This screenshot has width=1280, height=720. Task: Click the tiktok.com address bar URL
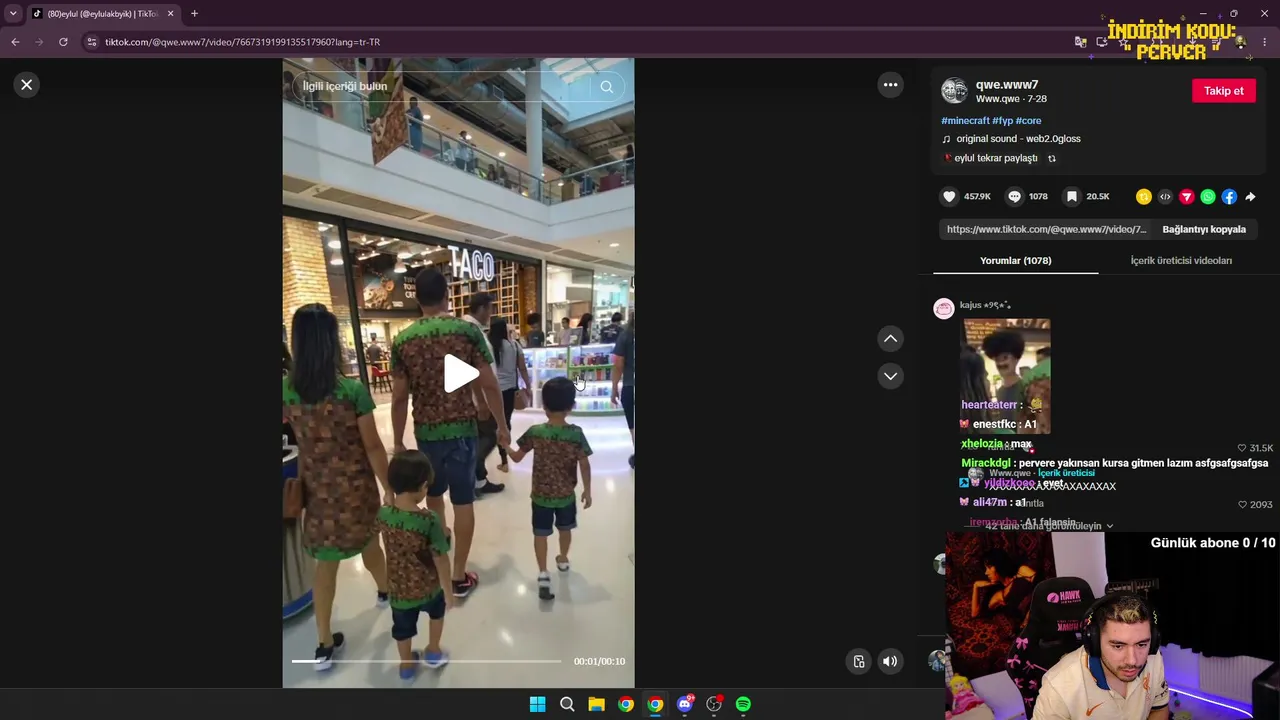242,42
